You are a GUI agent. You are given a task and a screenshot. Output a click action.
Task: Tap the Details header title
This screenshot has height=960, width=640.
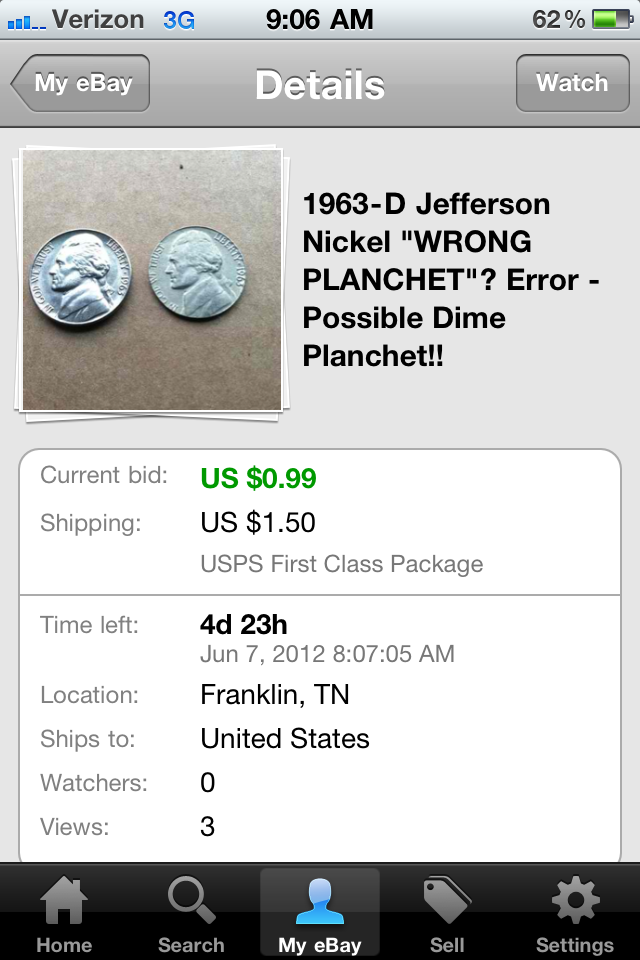[x=320, y=85]
